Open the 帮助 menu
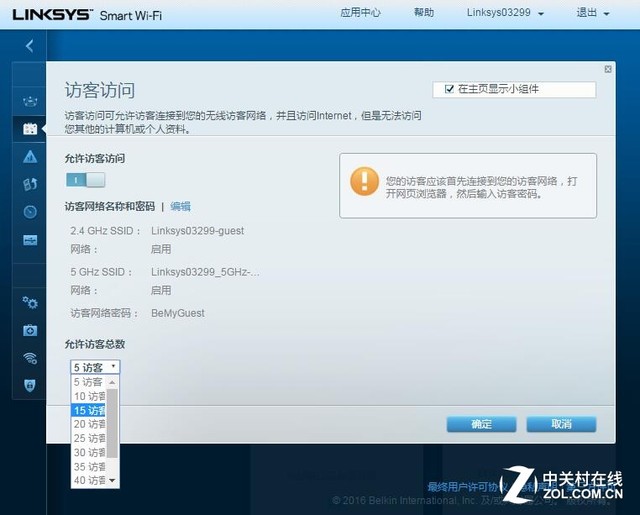The image size is (640, 515). 424,13
